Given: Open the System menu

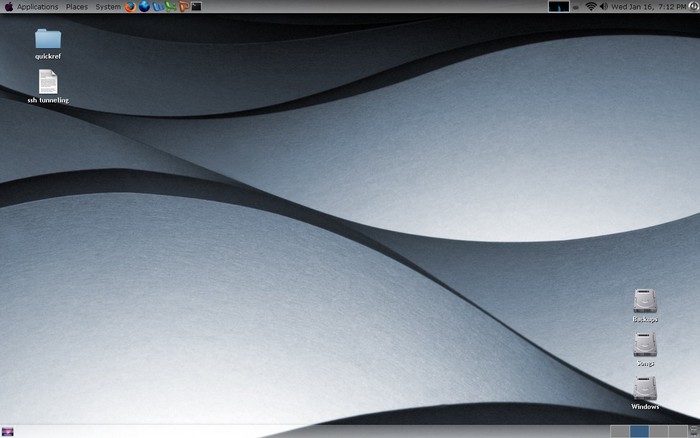Looking at the screenshot, I should [x=107, y=7].
